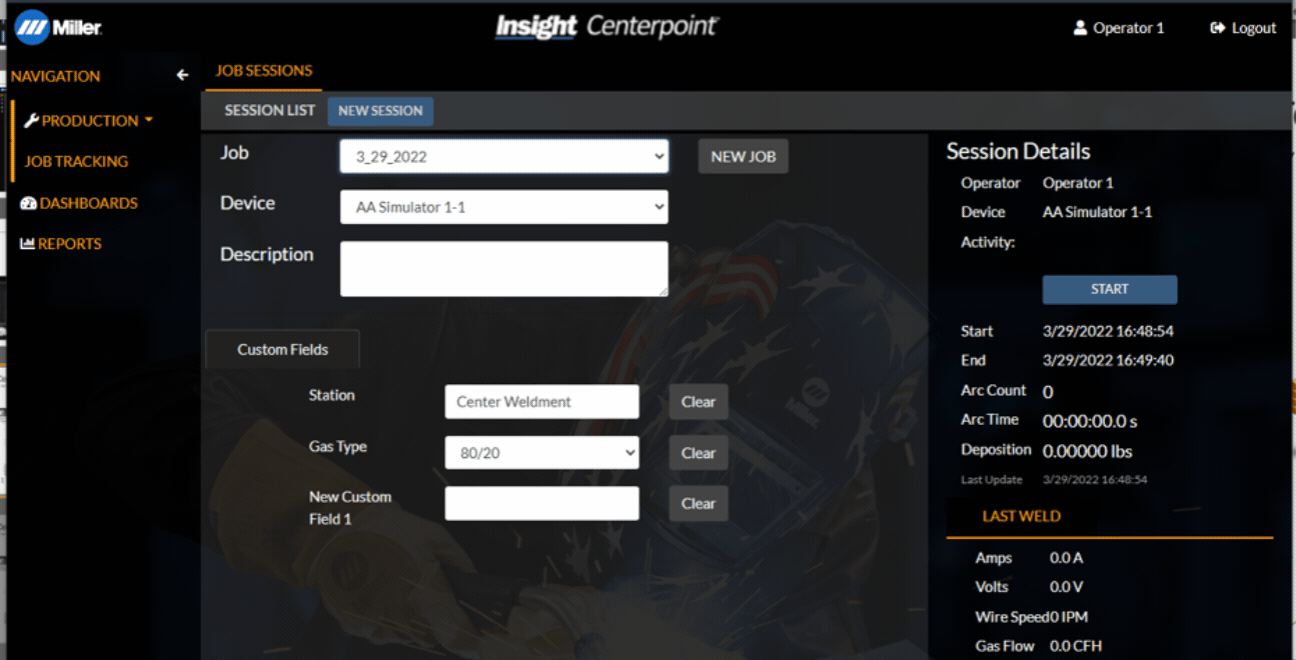Open the Custom Fields tab
Screen dimensions: 1296x660
282,350
